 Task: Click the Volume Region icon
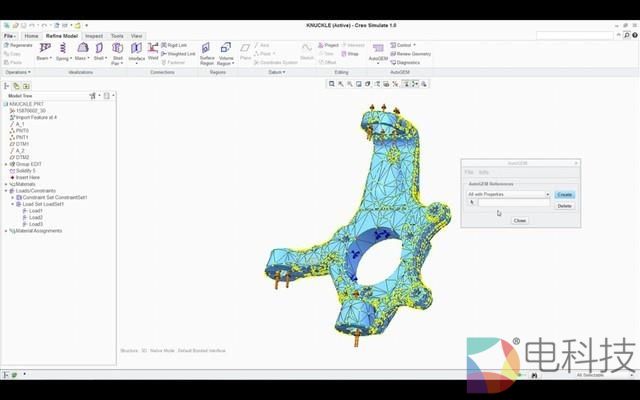point(225,48)
